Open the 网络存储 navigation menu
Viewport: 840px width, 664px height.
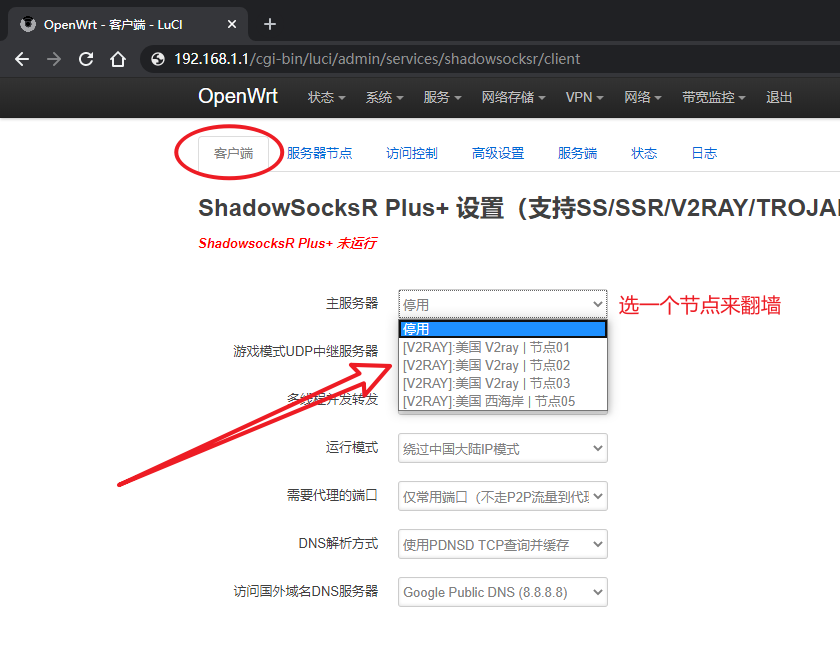513,98
